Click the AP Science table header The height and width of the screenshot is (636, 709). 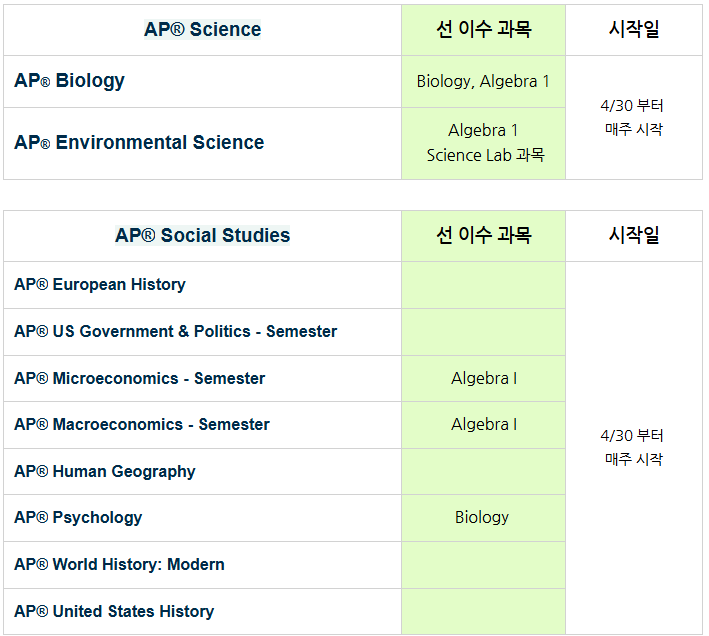pyautogui.click(x=202, y=30)
